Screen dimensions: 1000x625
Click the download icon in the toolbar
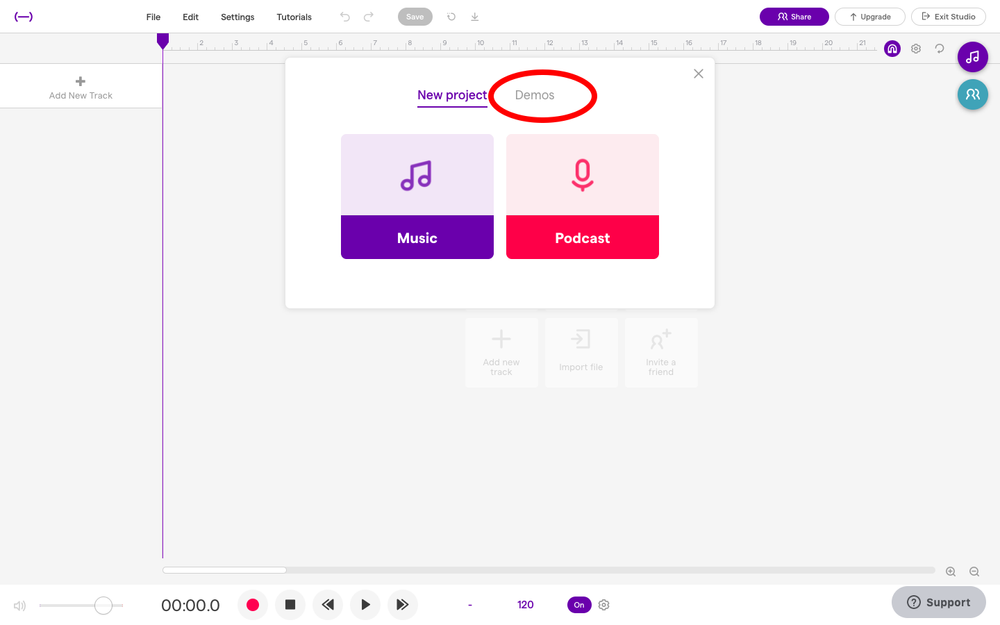click(474, 16)
